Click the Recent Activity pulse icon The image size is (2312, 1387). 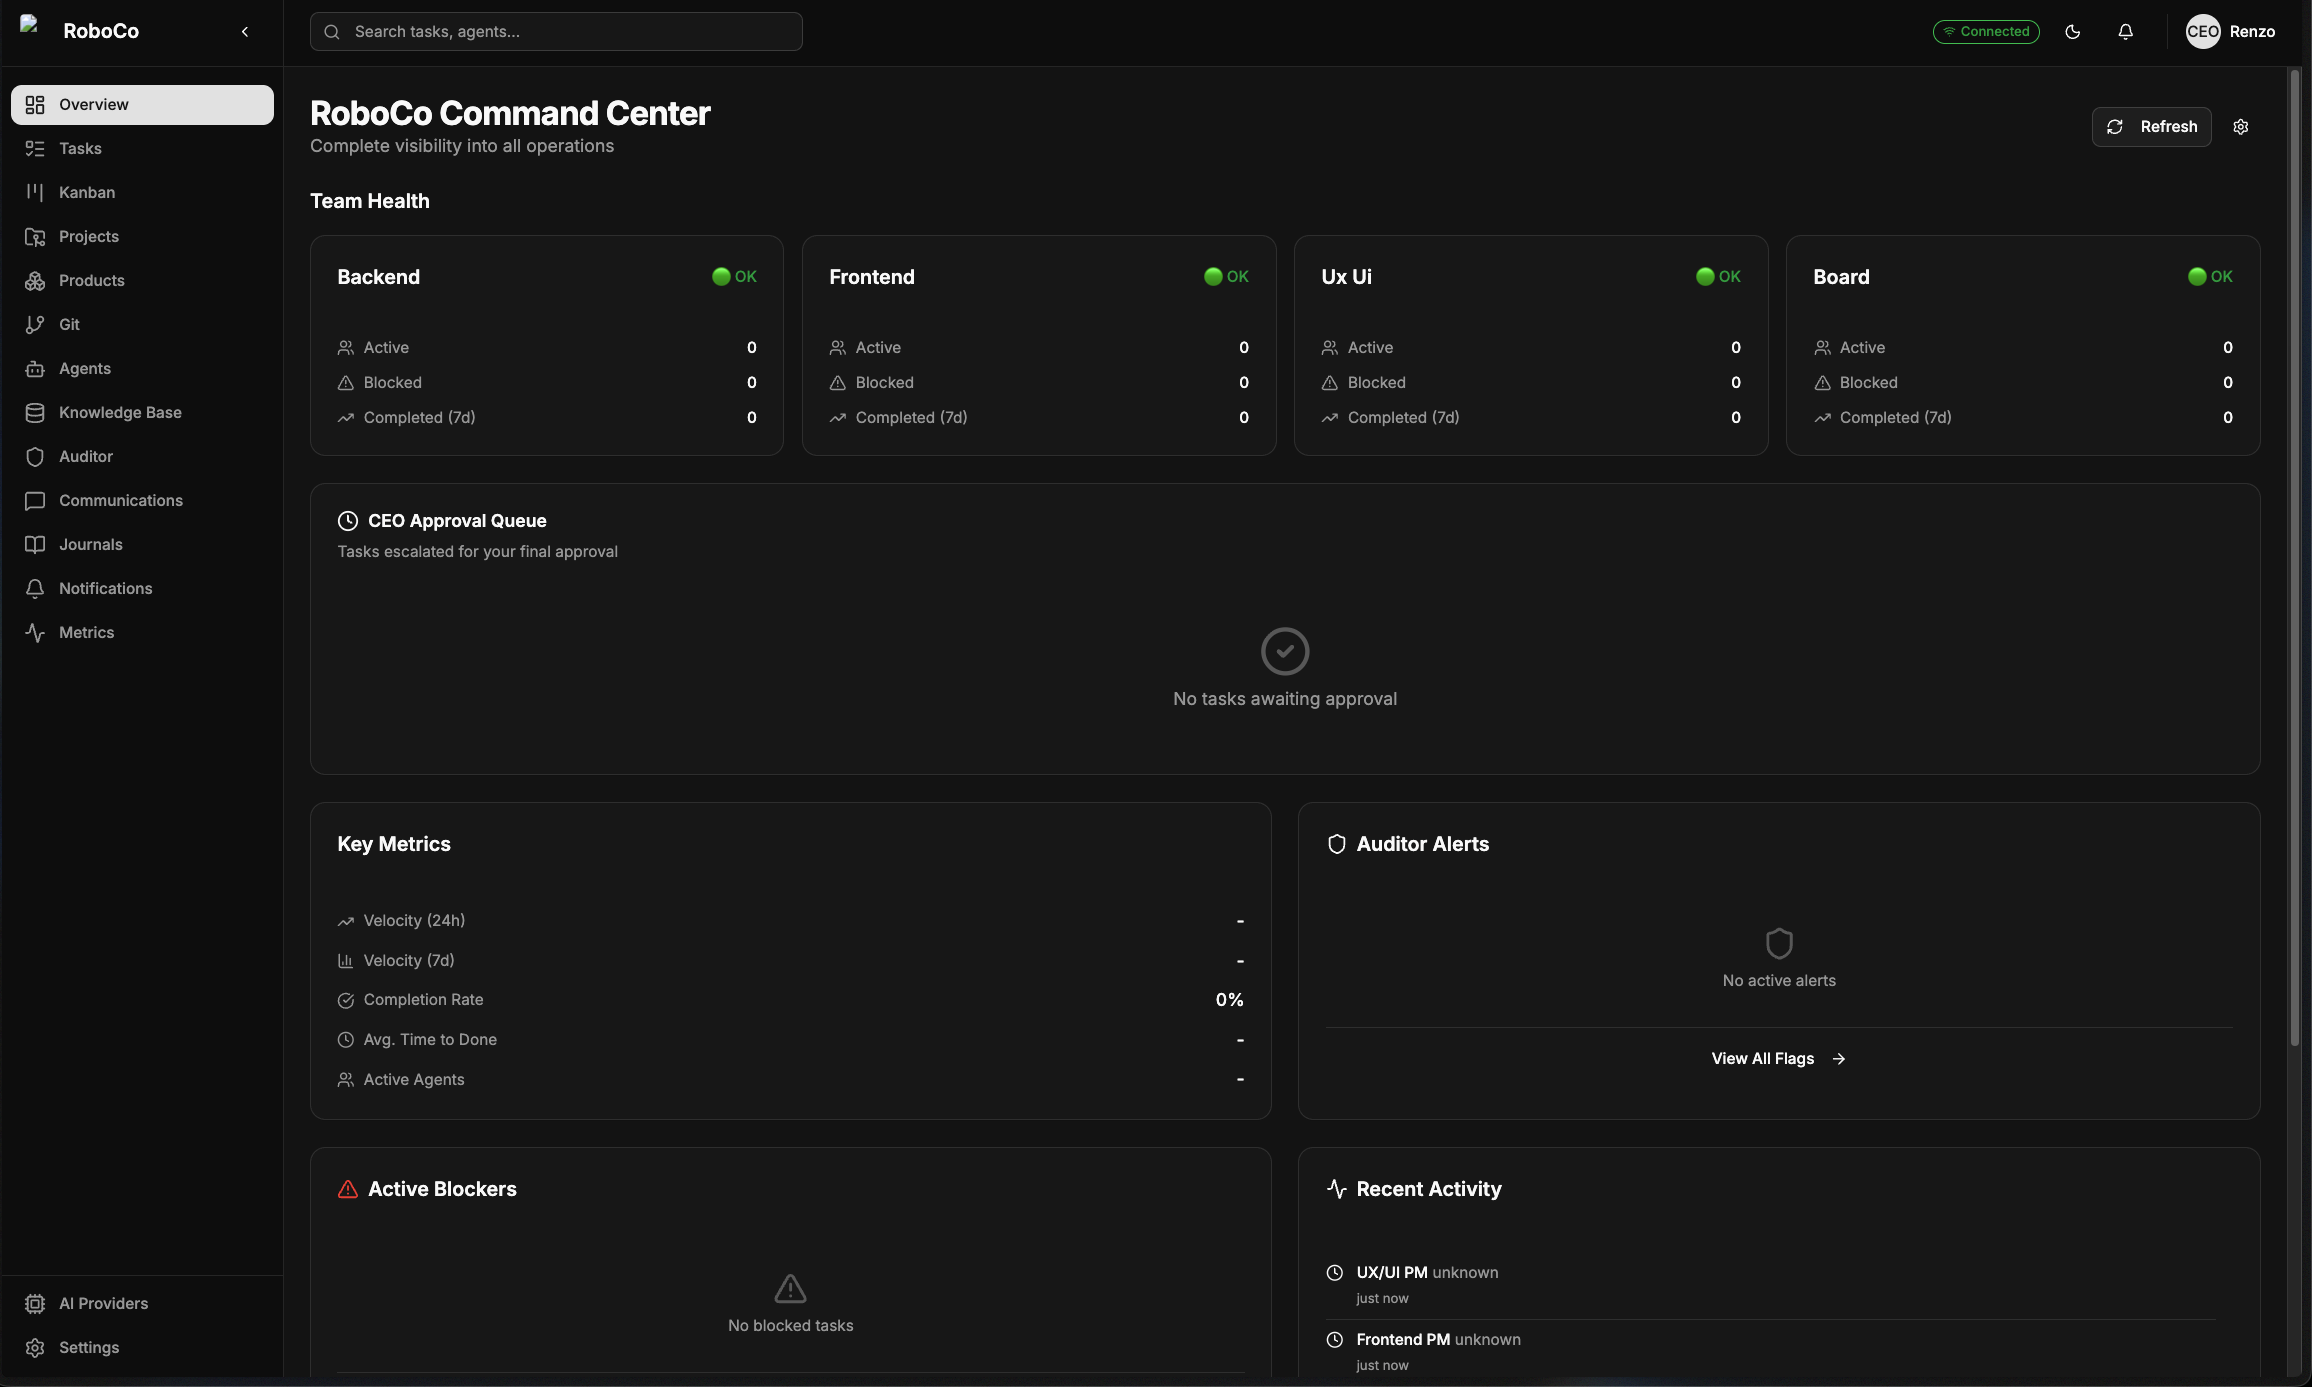[1336, 1190]
